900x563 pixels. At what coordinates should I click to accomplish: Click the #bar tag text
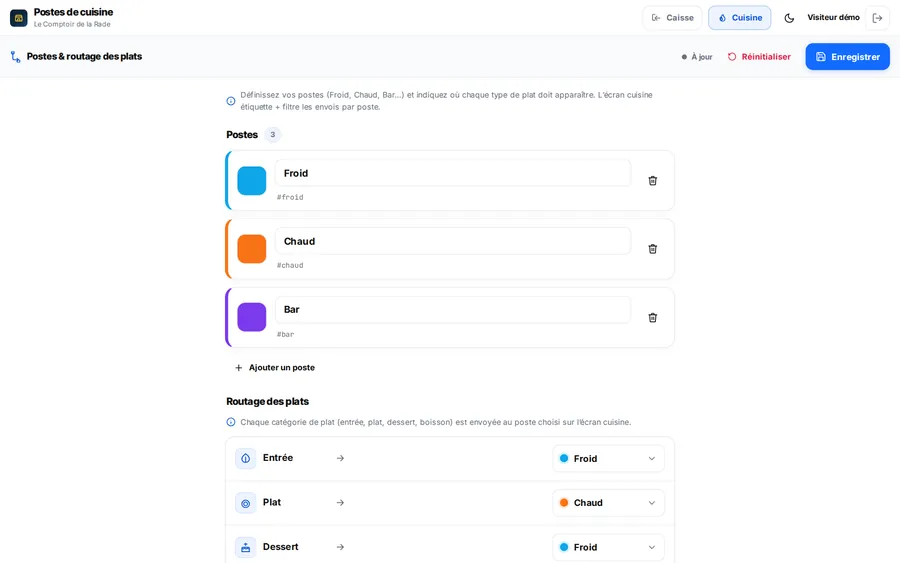click(285, 335)
